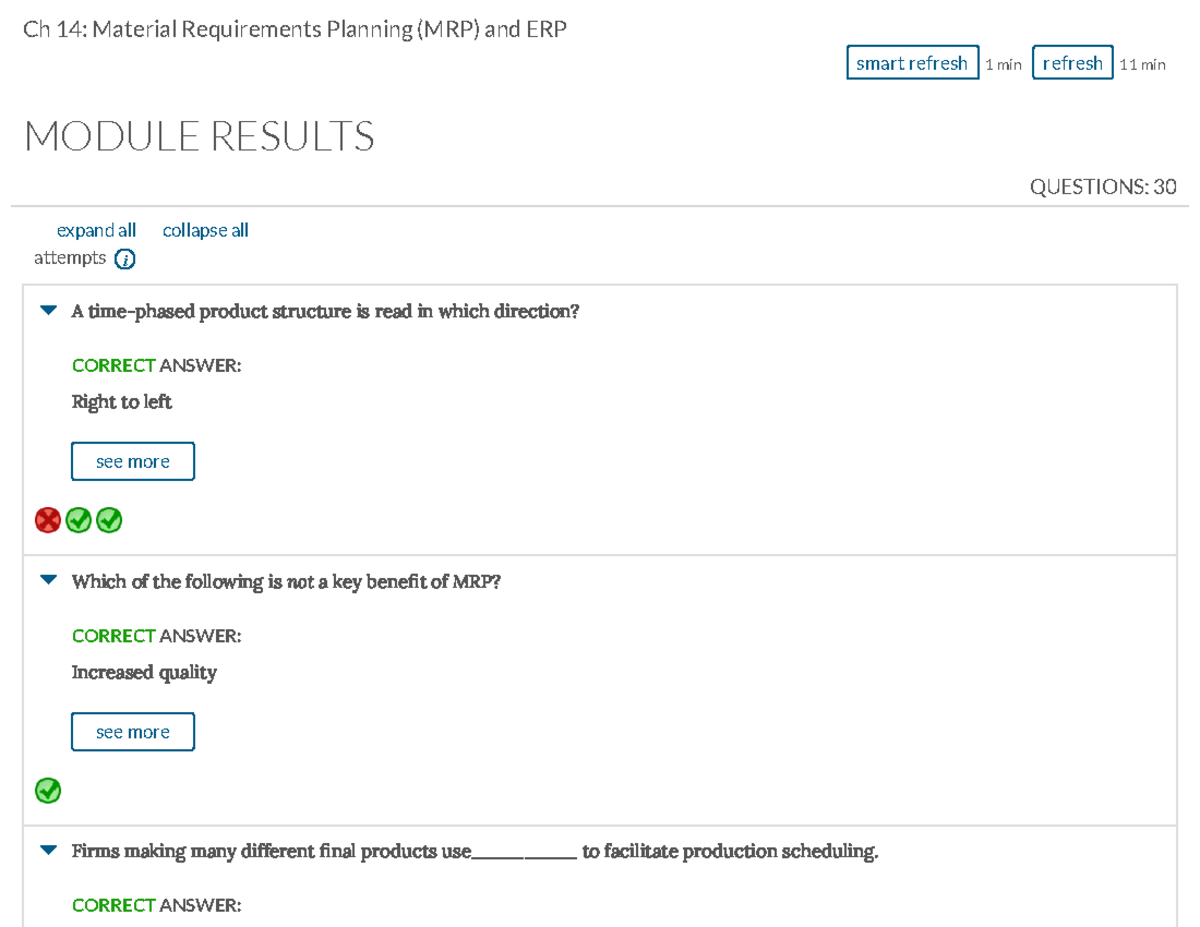The image size is (1200, 927).
Task: Click expand all to open every question
Action: [x=96, y=230]
